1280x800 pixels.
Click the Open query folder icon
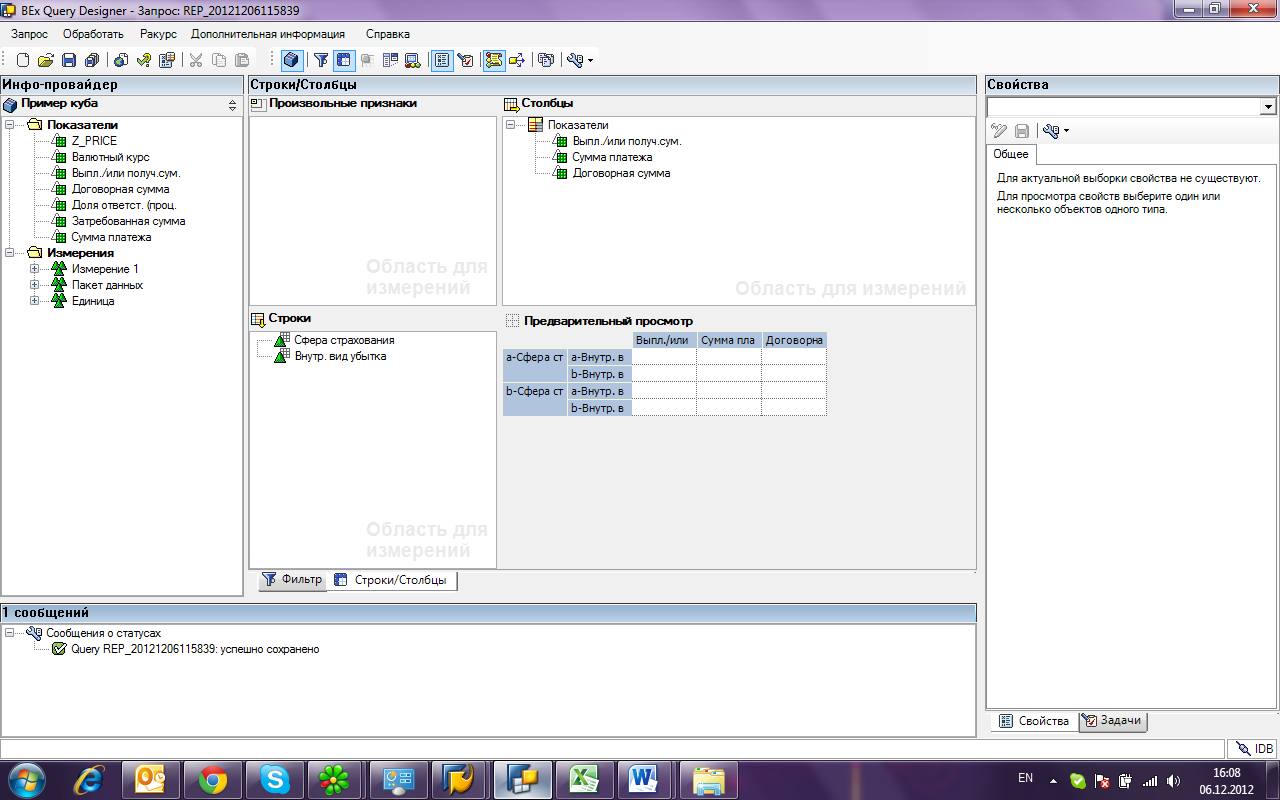click(x=46, y=60)
